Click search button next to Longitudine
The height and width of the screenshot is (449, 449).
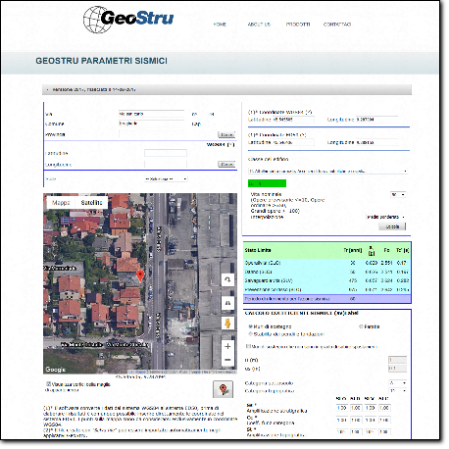(x=226, y=164)
